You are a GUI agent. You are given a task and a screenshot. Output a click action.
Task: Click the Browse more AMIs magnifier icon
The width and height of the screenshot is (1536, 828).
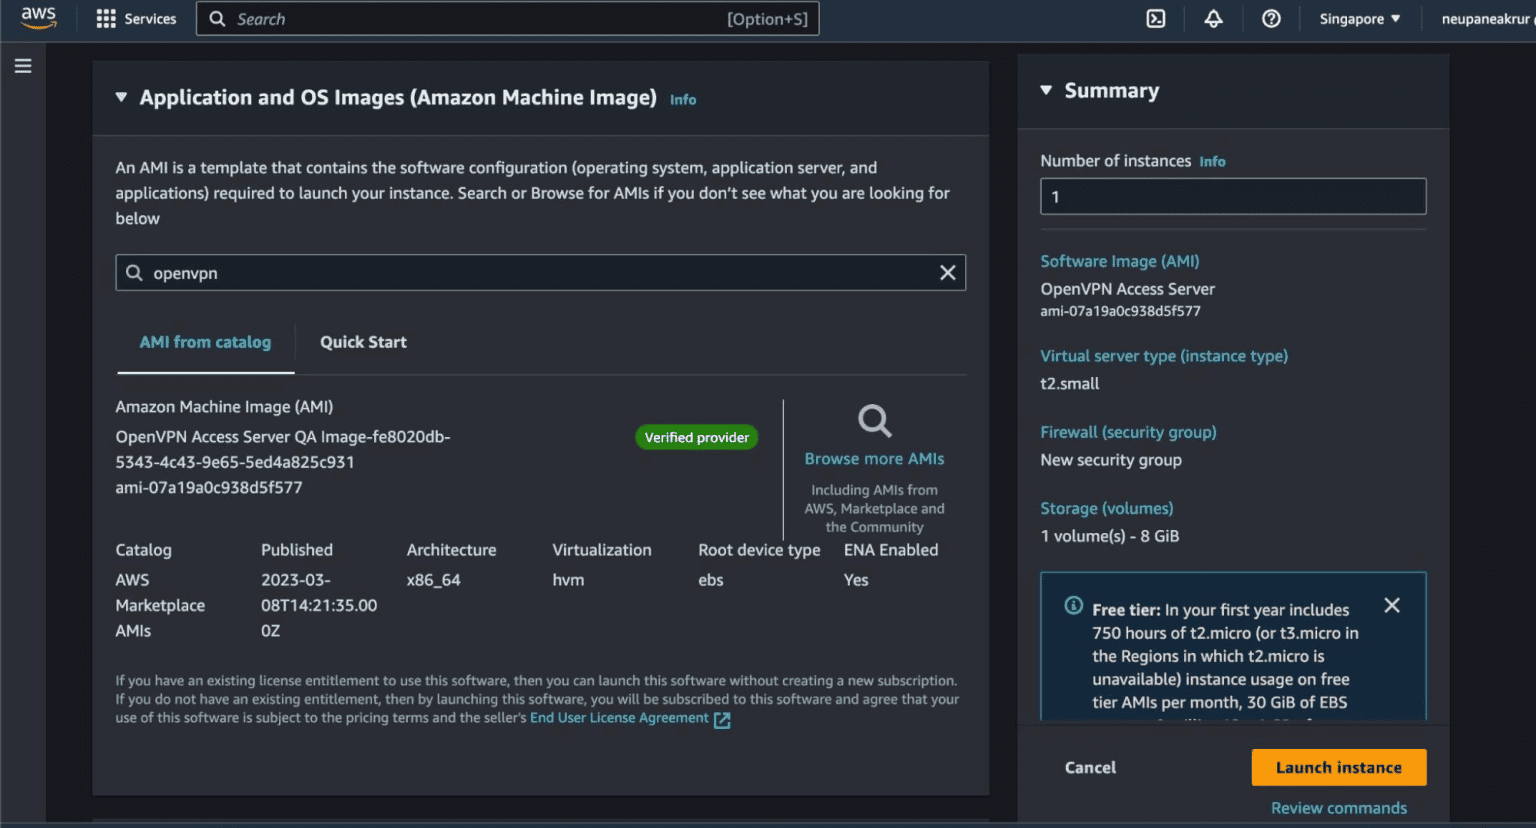pyautogui.click(x=874, y=421)
